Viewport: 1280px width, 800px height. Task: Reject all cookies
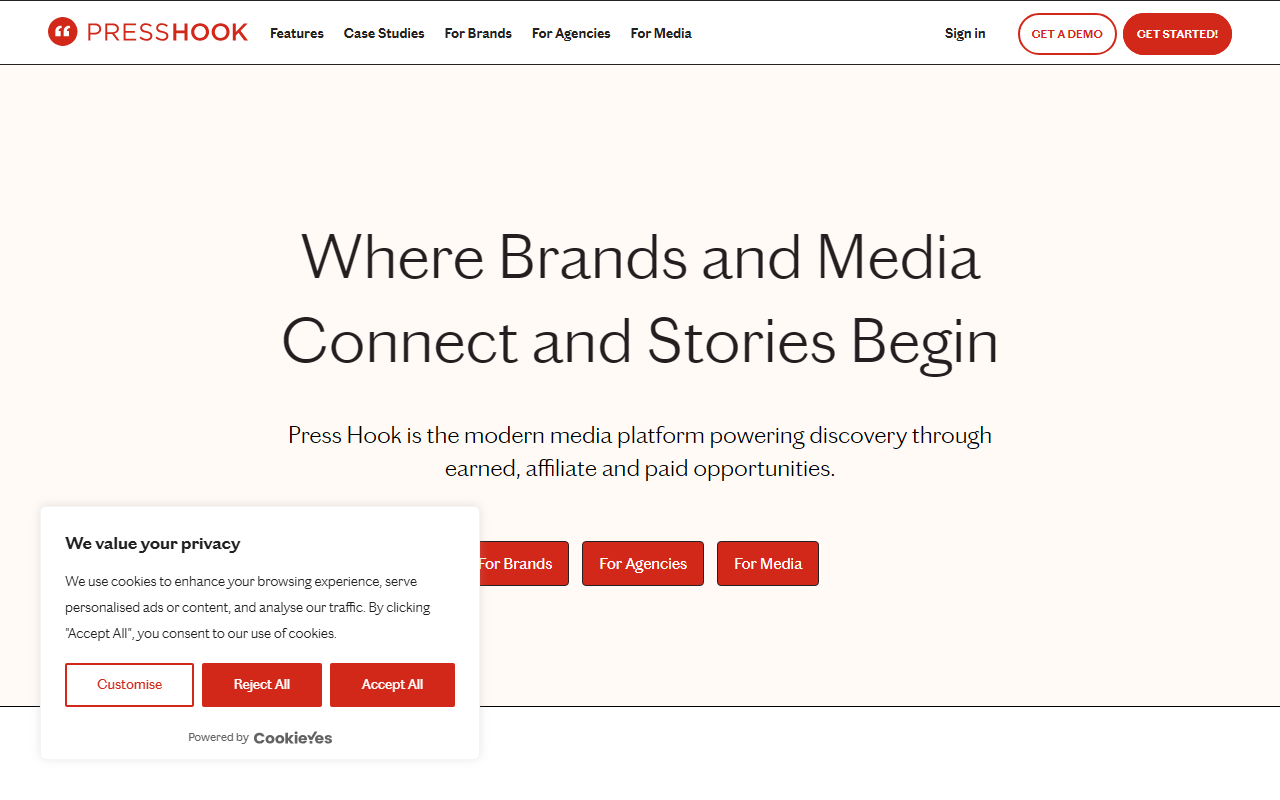262,685
